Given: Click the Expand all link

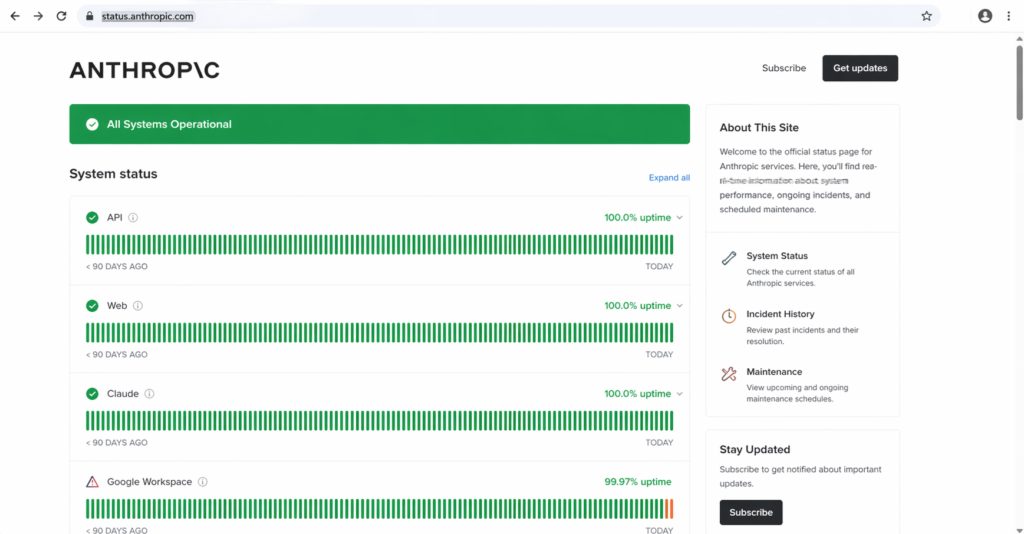Looking at the screenshot, I should [669, 178].
